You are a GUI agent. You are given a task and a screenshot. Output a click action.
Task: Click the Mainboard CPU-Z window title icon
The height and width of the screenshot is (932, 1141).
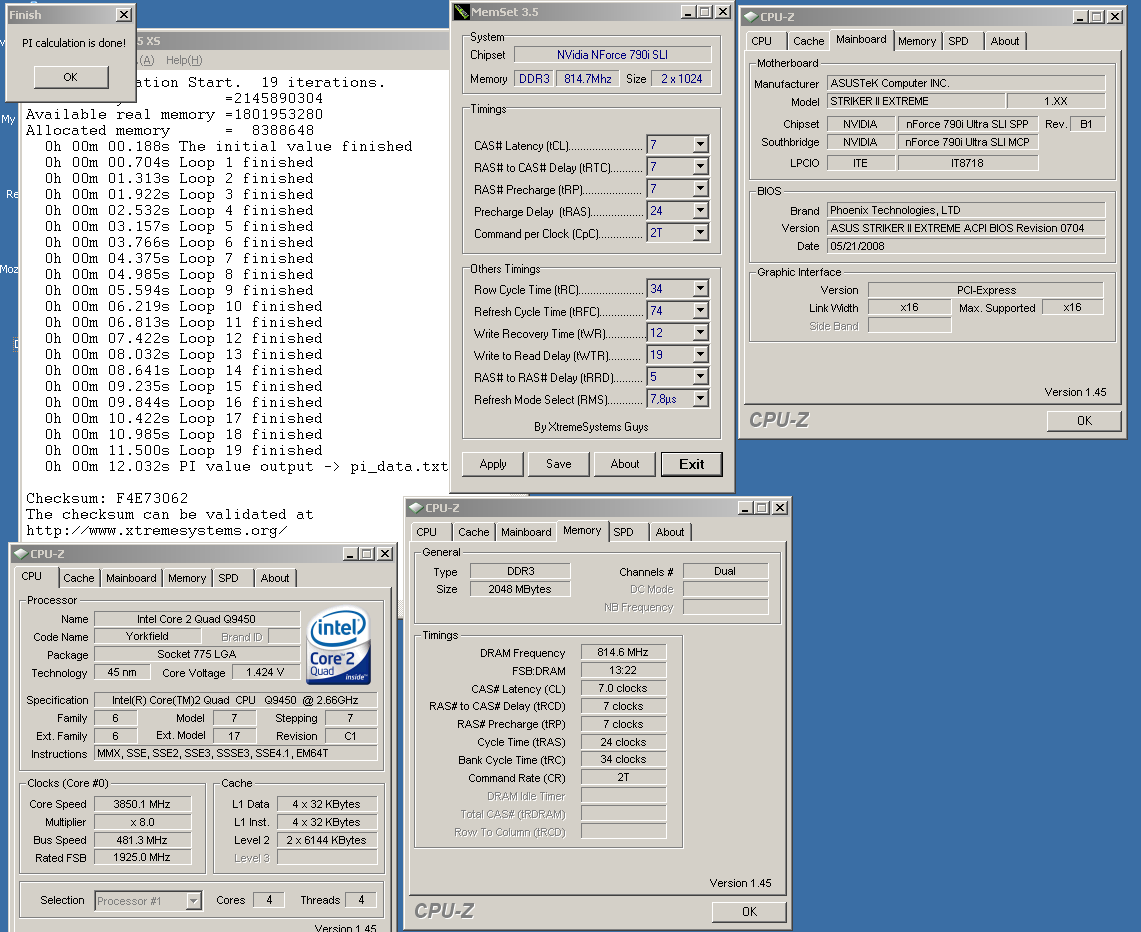751,17
